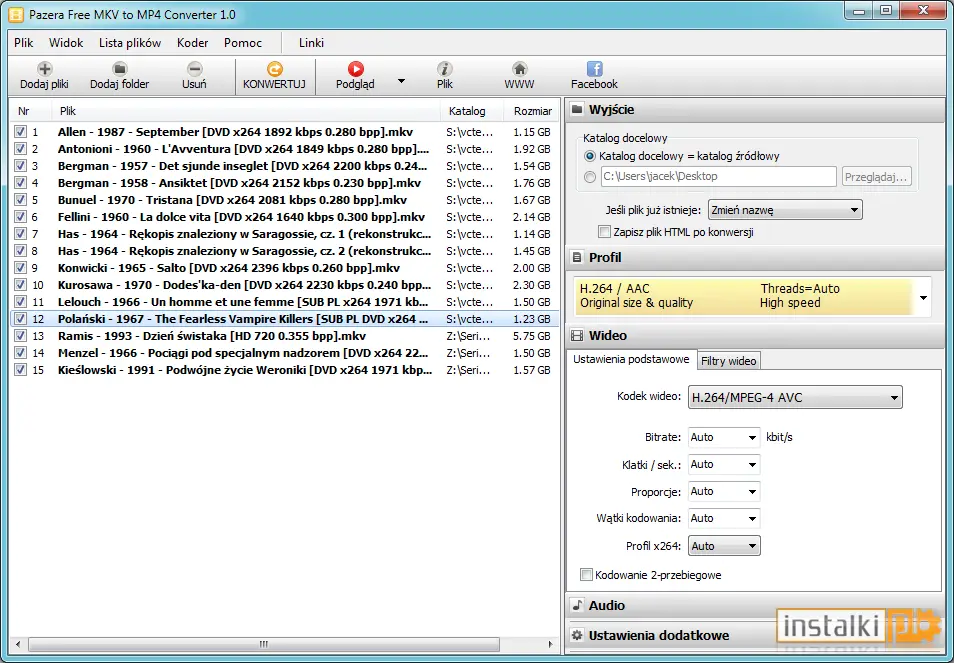
Task: Click the Ustawienia dodatkowe gear icon
Action: tap(577, 635)
